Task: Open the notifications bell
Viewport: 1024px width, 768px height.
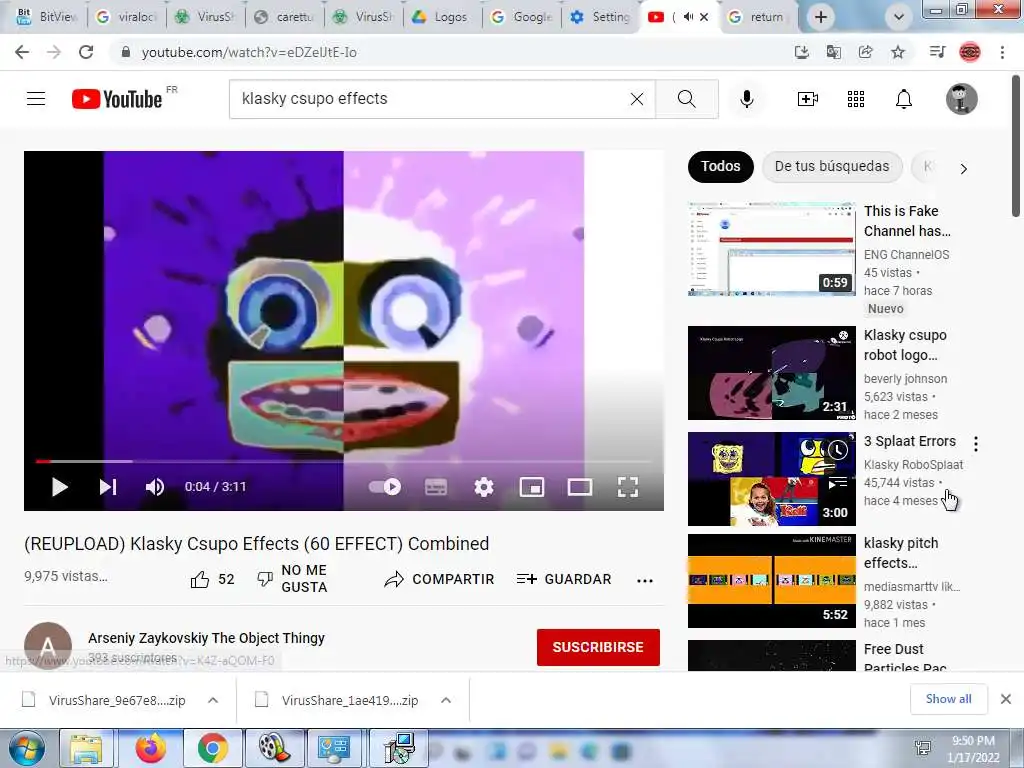Action: tap(904, 99)
